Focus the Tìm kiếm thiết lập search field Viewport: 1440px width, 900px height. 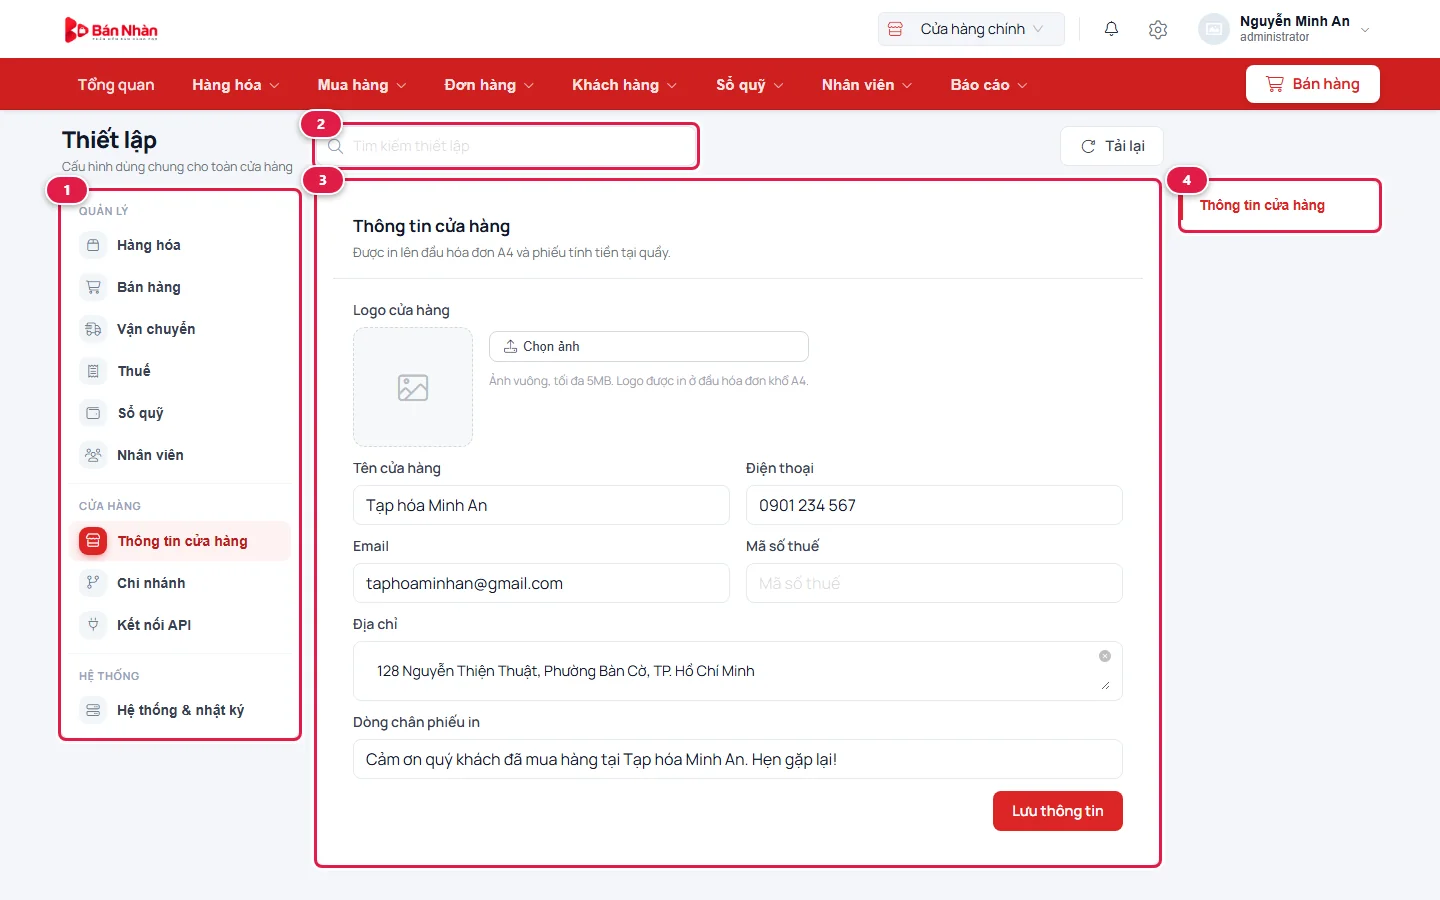[x=506, y=146]
